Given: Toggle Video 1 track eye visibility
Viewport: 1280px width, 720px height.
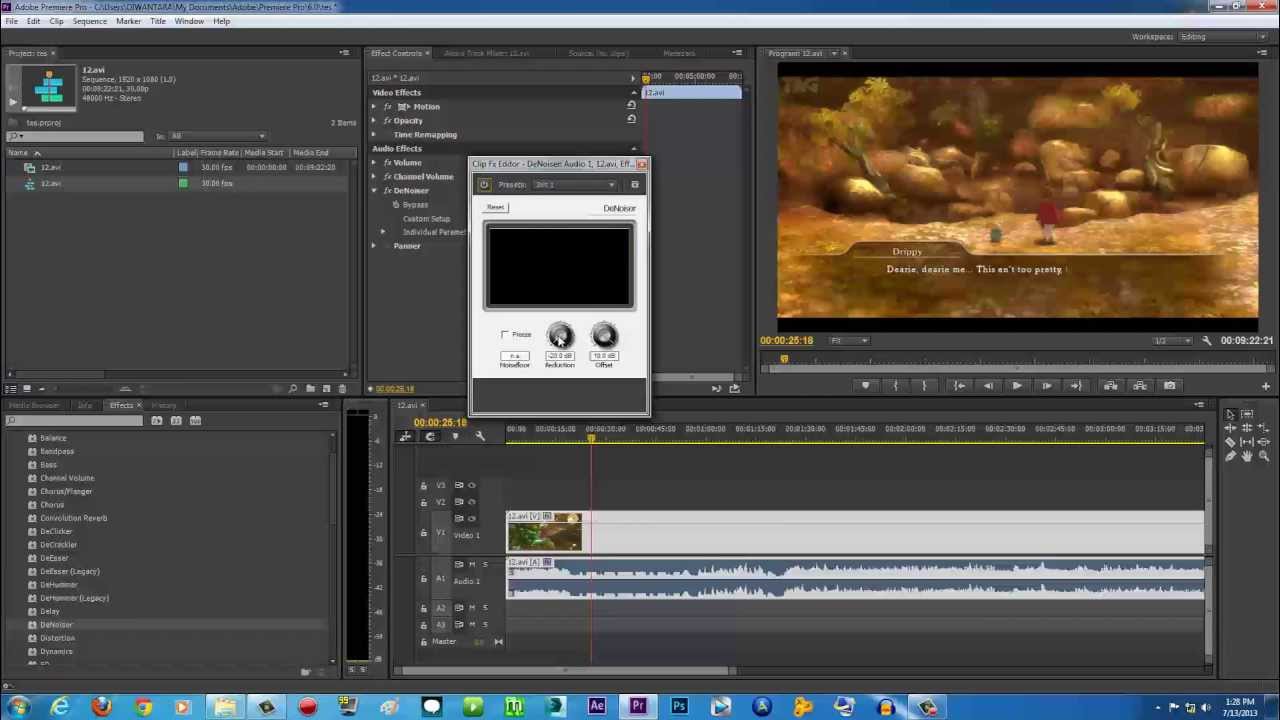Looking at the screenshot, I should 471,518.
